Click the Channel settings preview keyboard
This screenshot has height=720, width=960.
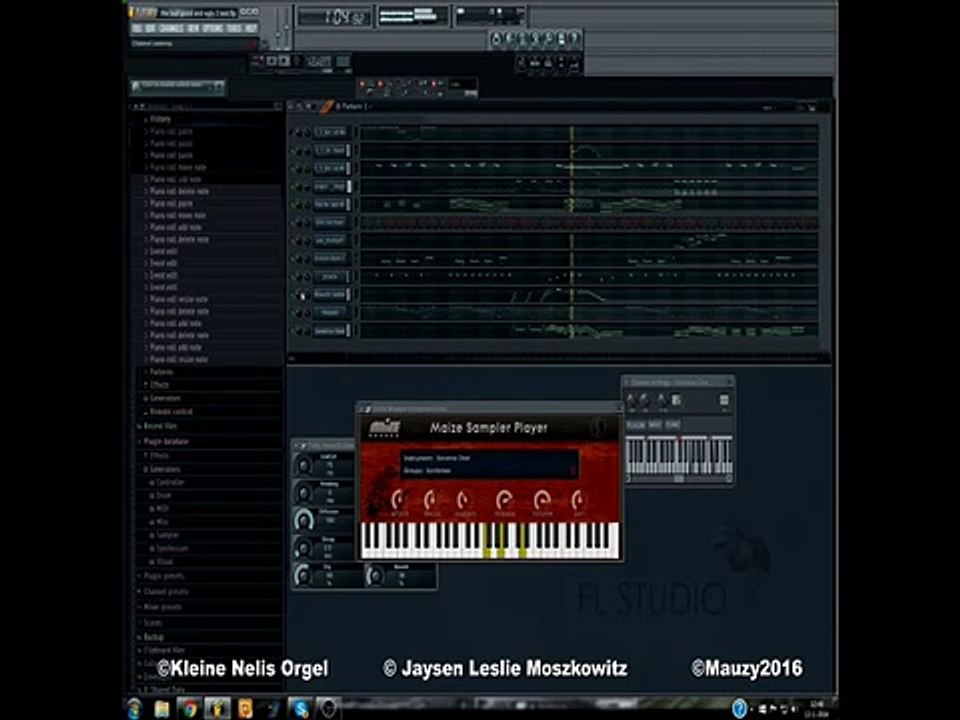coord(679,456)
